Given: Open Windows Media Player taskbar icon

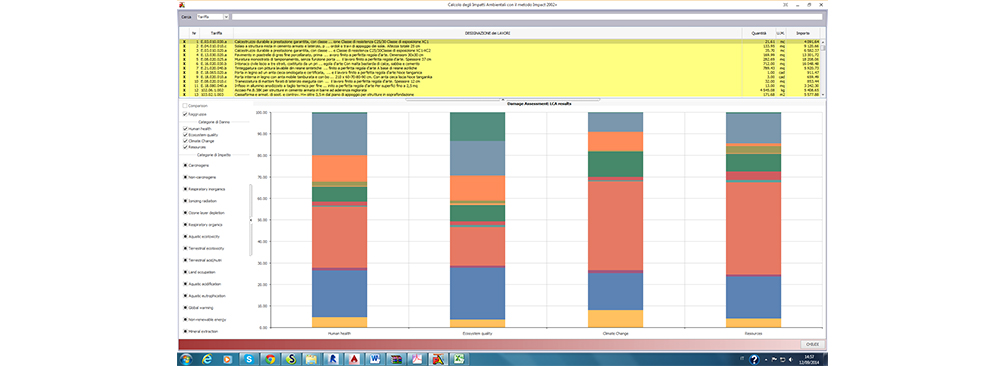Looking at the screenshot, I should tap(228, 359).
